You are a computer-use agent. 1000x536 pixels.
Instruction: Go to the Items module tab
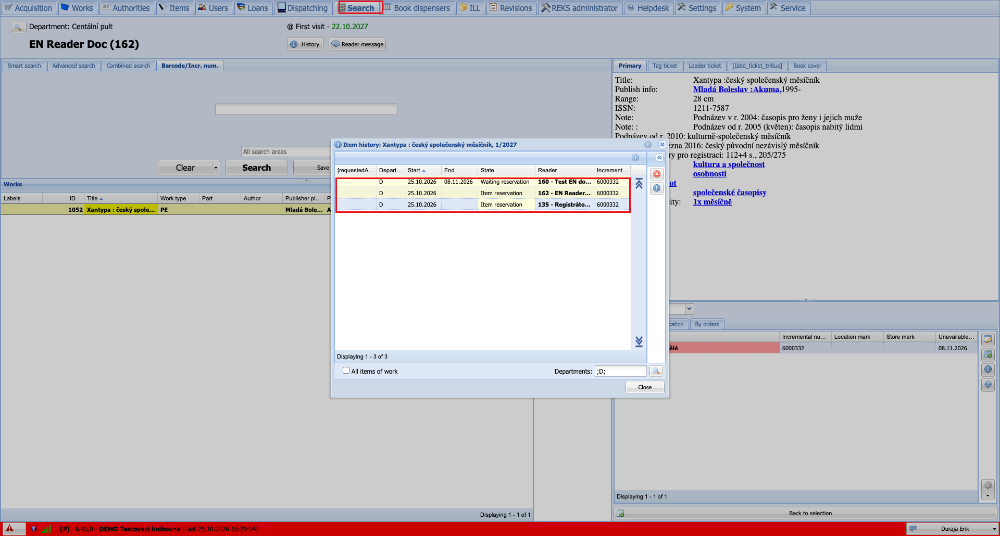click(x=174, y=8)
